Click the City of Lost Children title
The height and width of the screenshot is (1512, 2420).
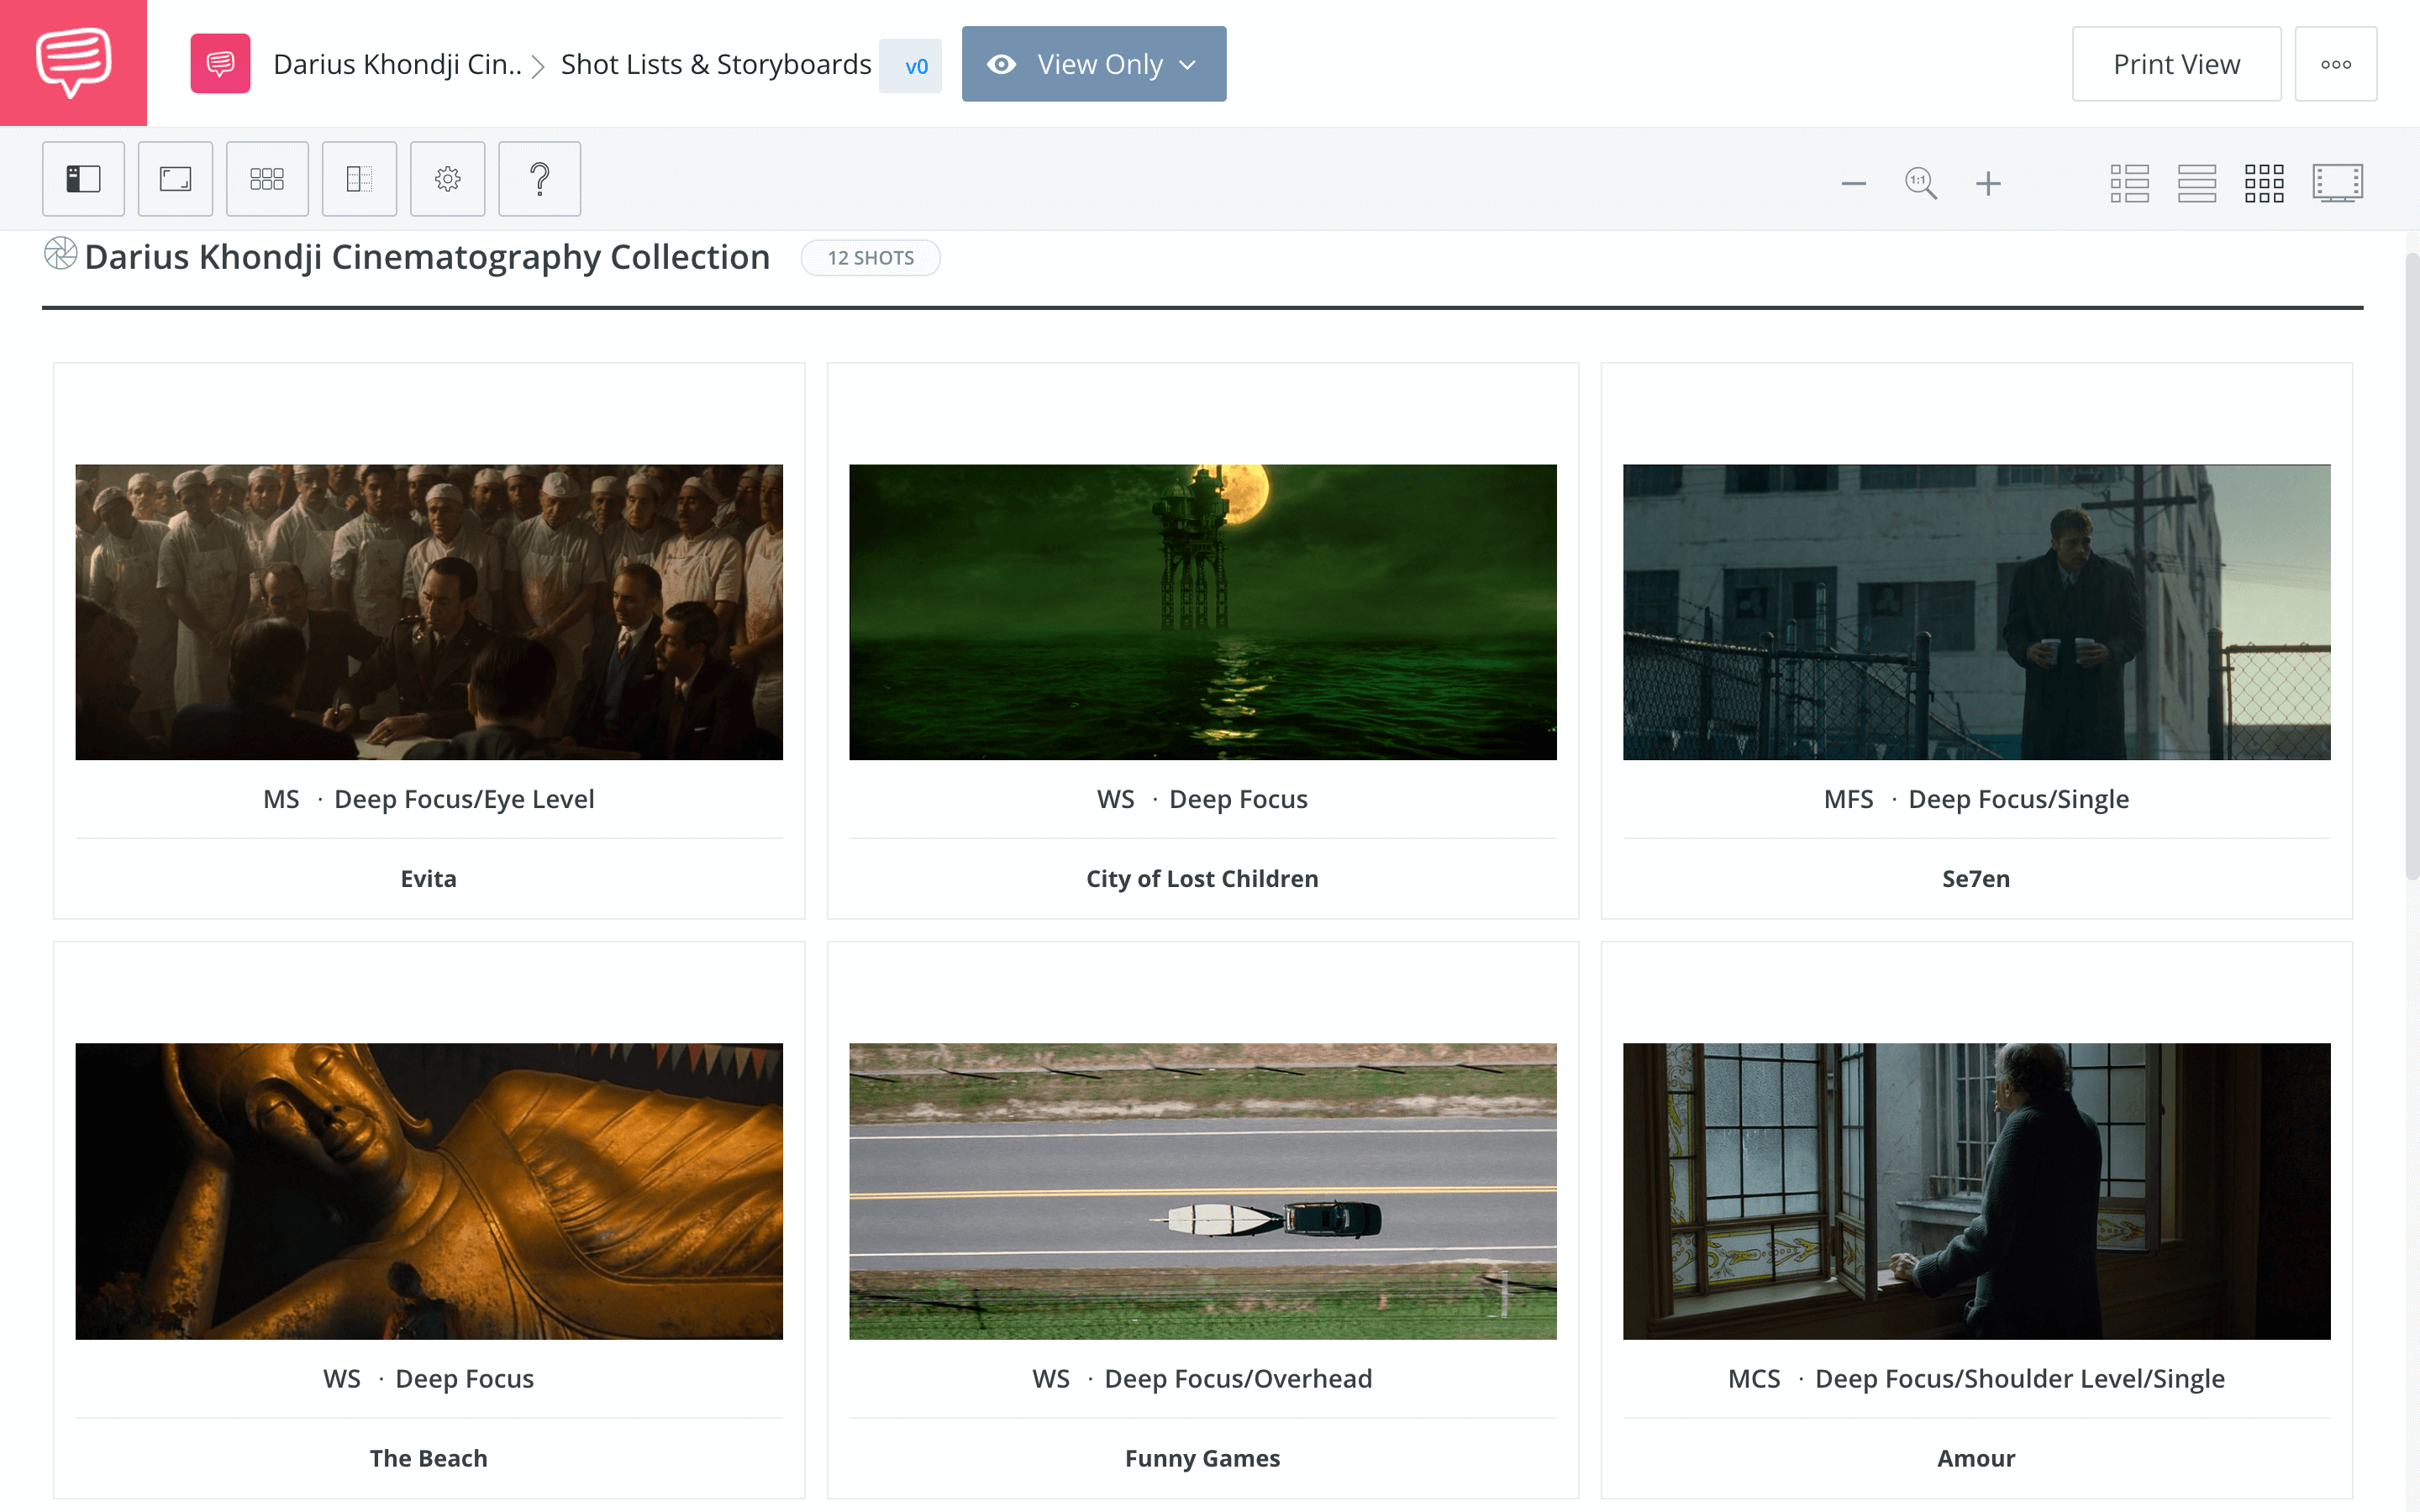point(1202,878)
